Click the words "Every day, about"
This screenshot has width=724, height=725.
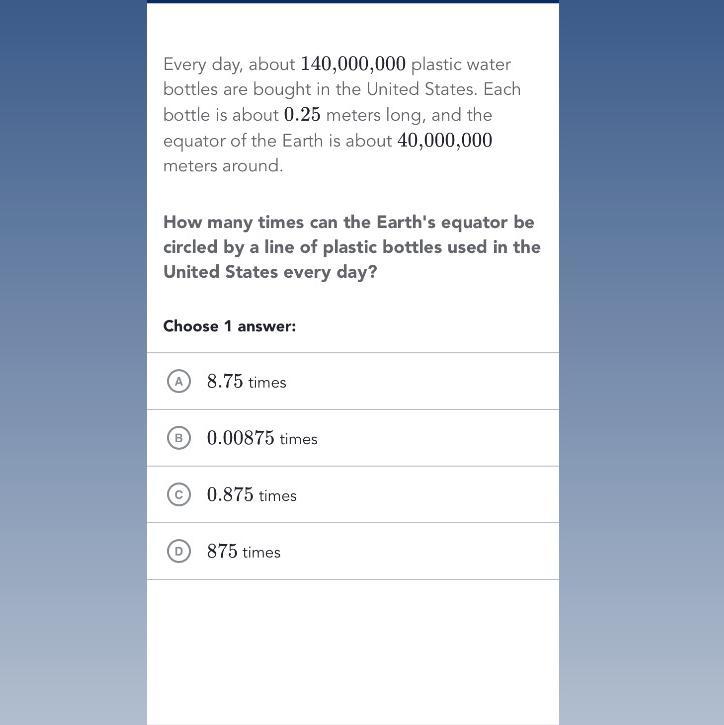point(229,65)
